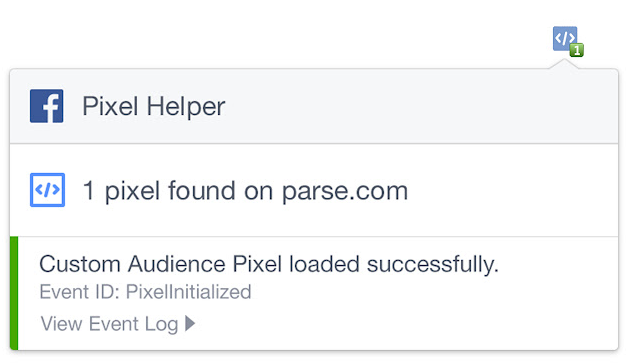Click the 'Custom Audience Pixel' phrase
This screenshot has height=363, width=628.
(x=161, y=264)
